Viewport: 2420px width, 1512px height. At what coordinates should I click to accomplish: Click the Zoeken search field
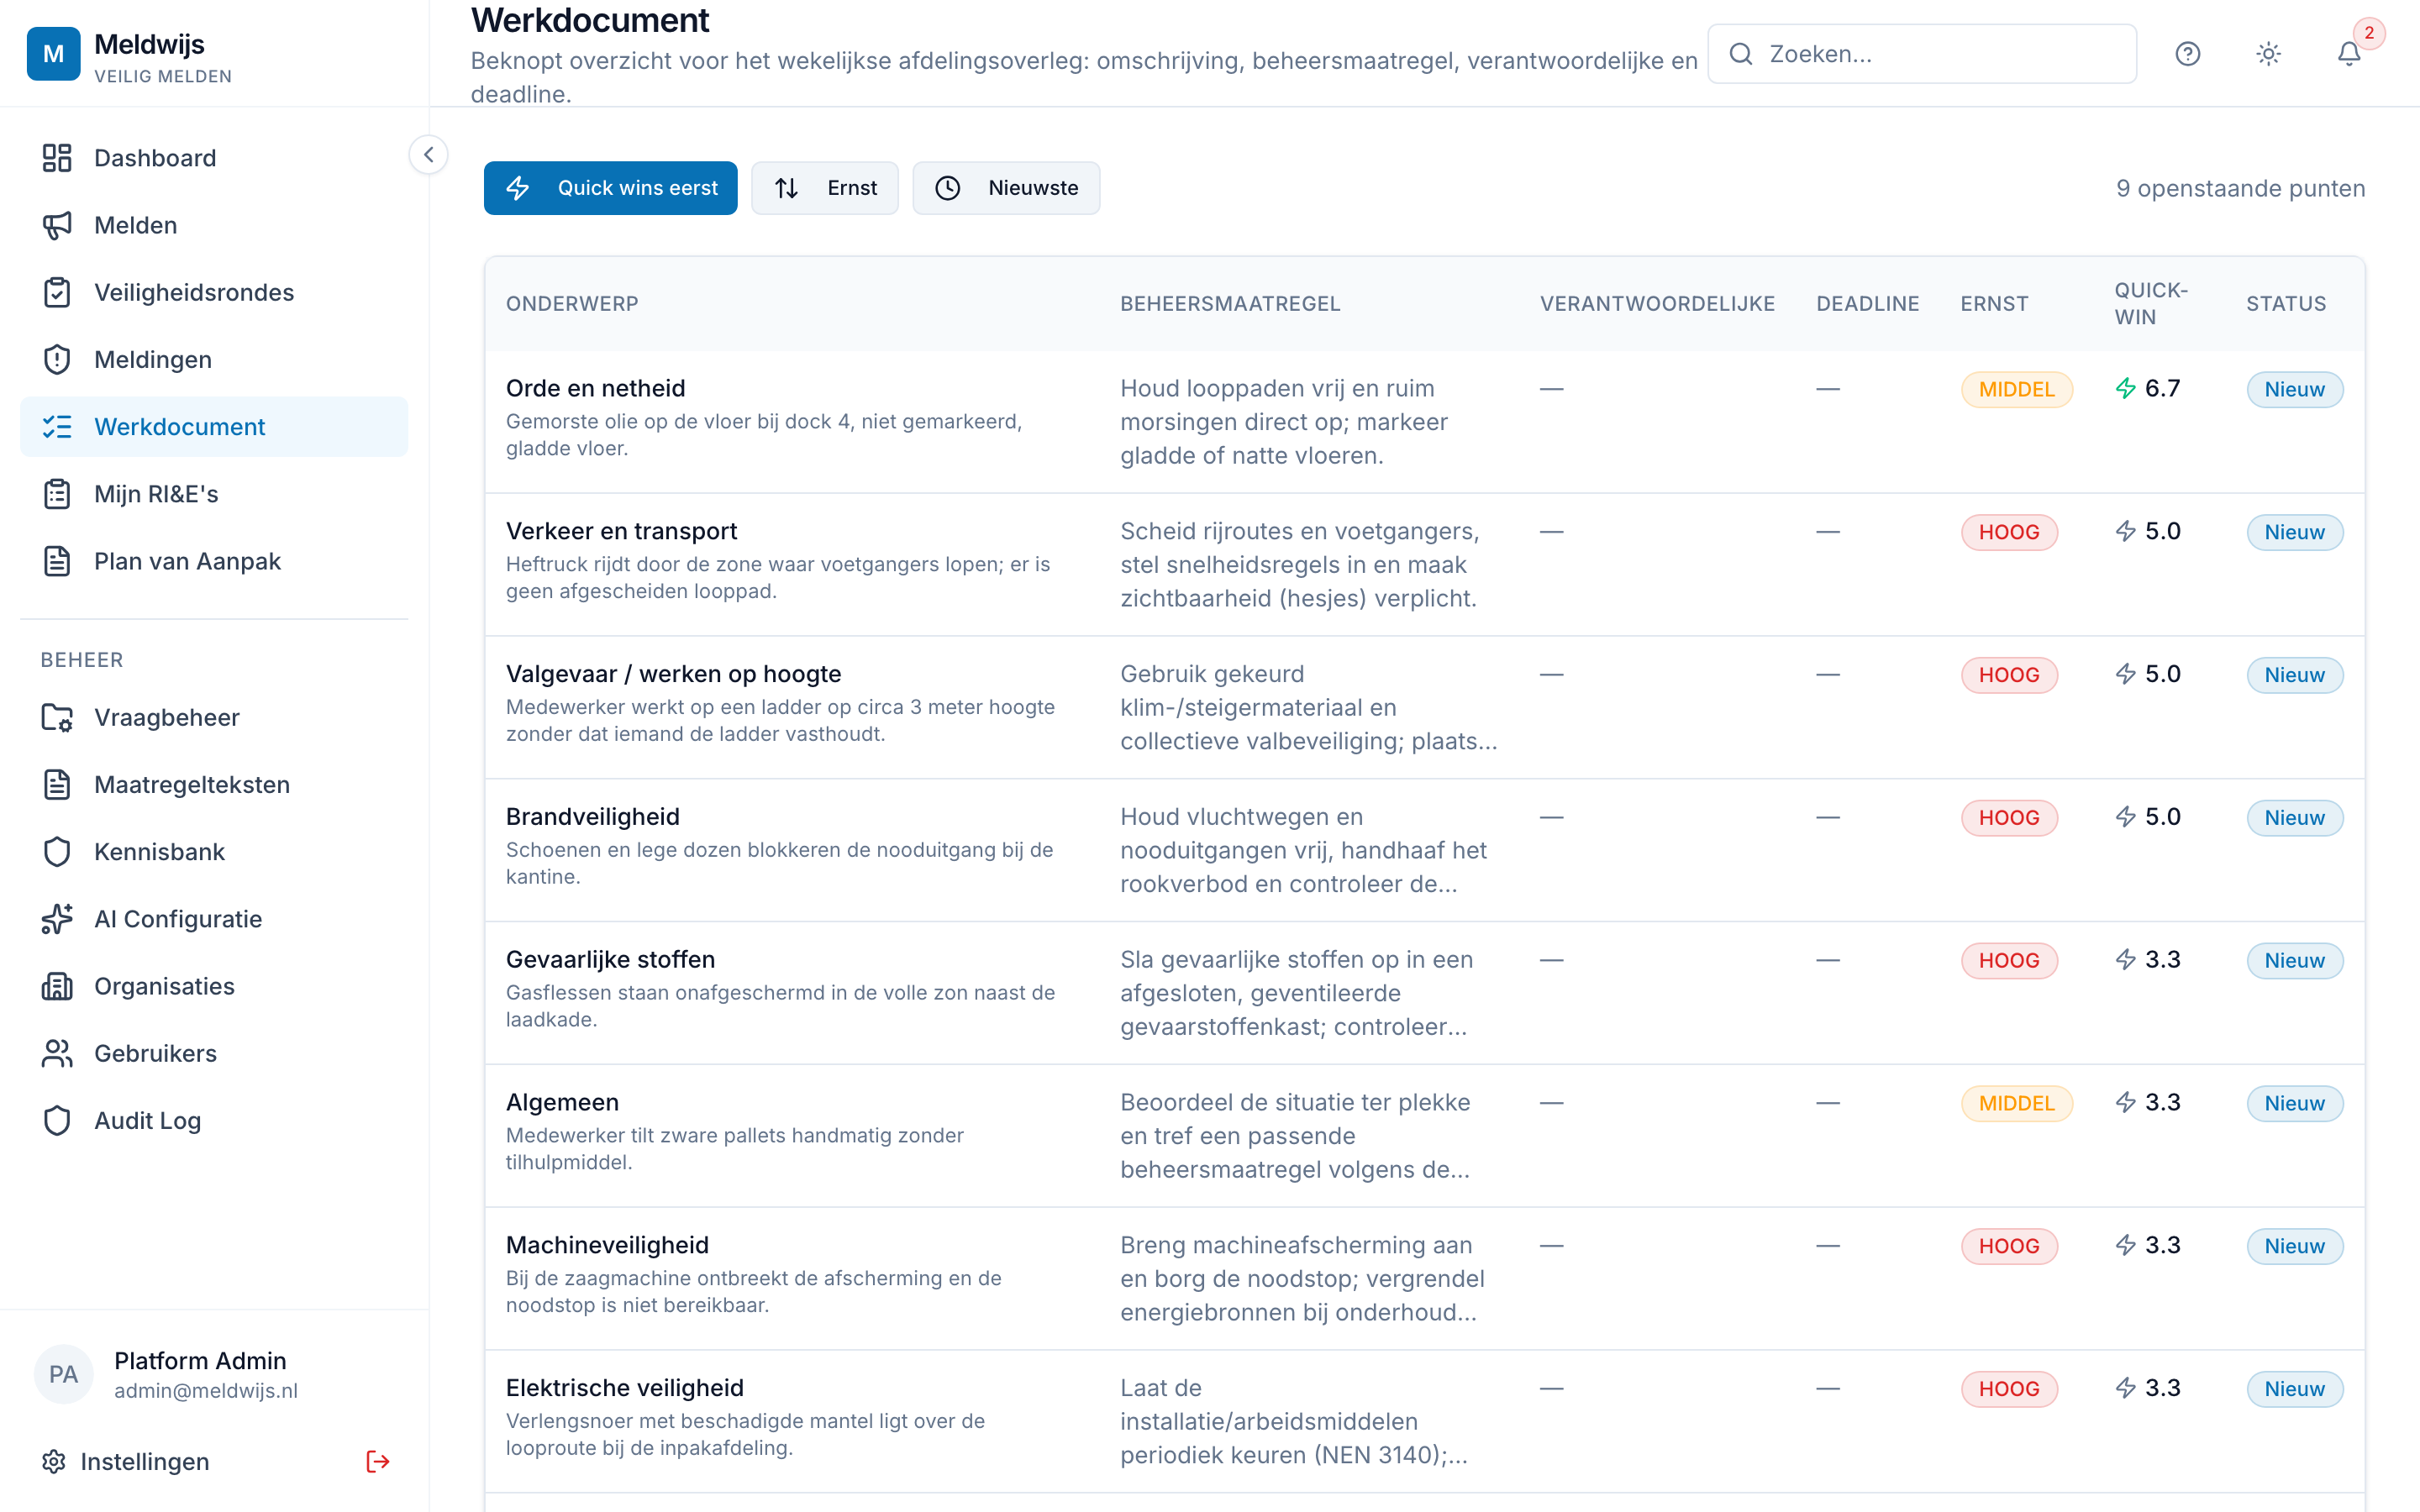(x=1922, y=54)
